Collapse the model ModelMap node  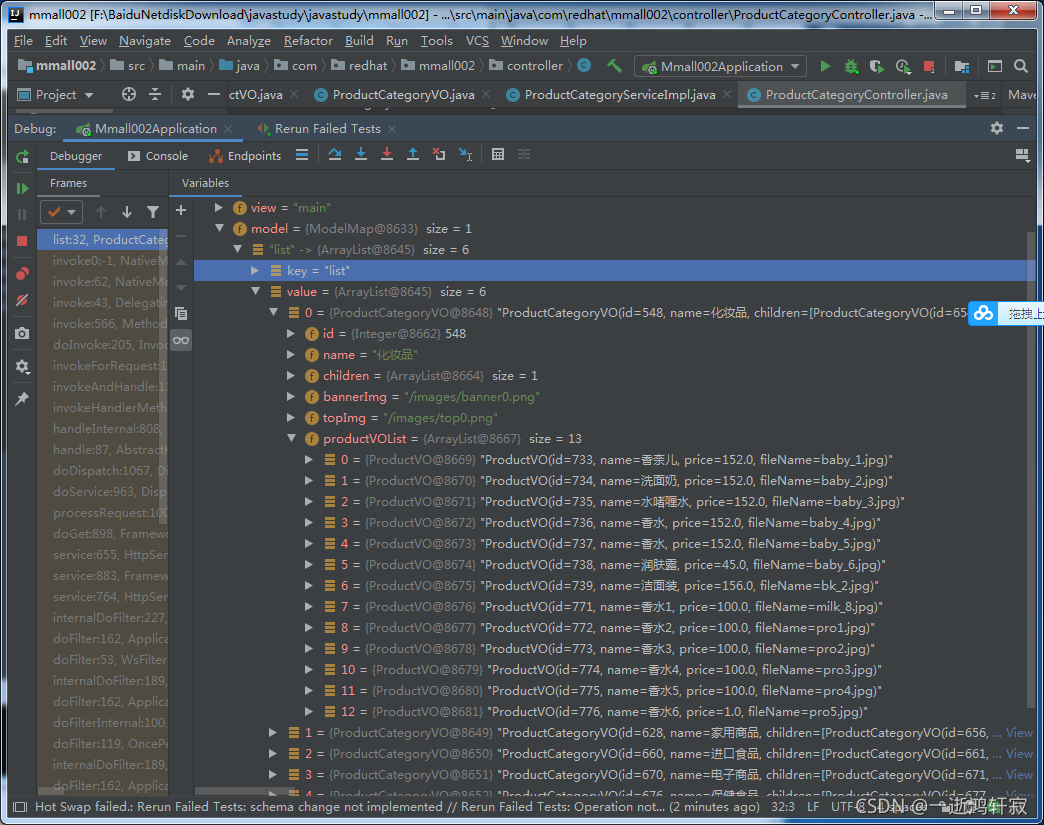[219, 228]
